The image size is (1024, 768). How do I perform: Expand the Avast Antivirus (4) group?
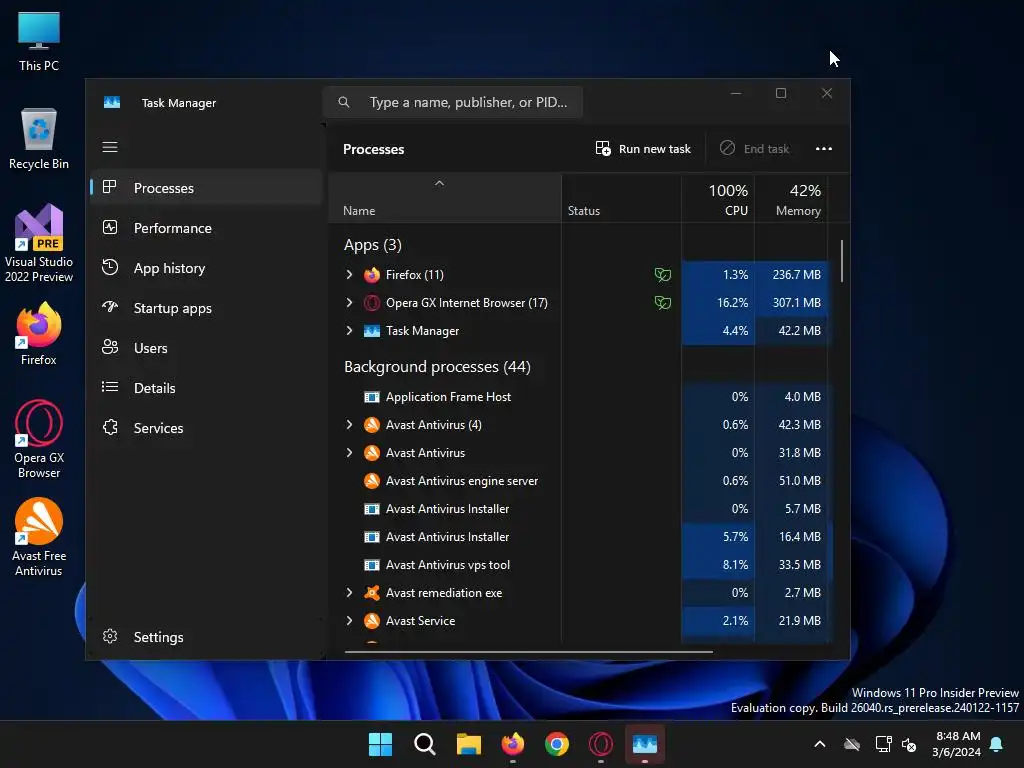point(349,424)
